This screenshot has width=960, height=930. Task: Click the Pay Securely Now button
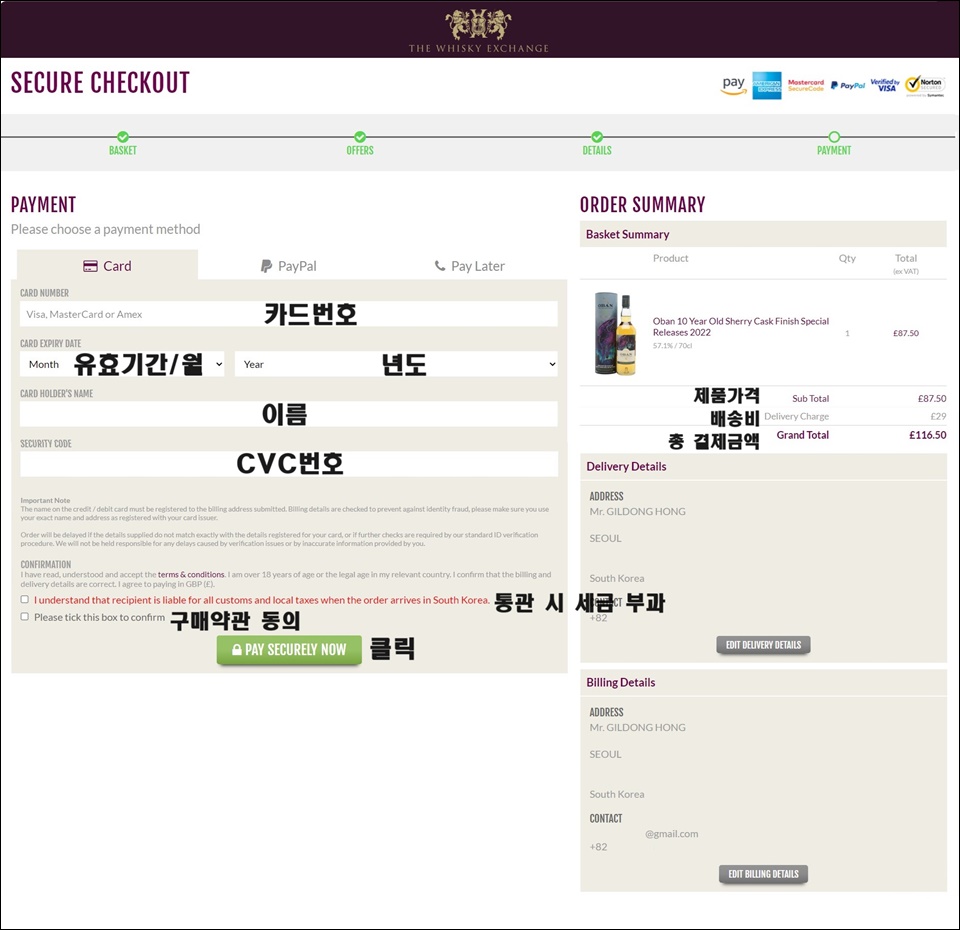[289, 650]
